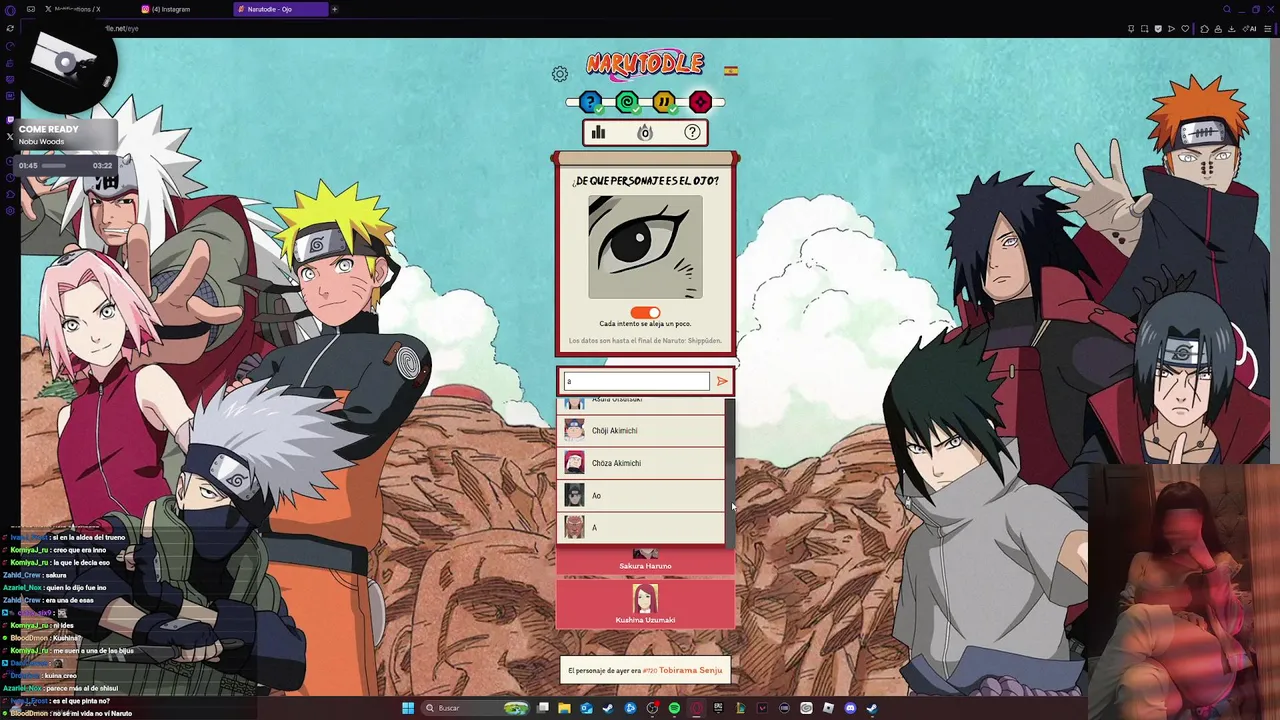Image resolution: width=1280 pixels, height=720 pixels.
Task: Open sidebar settings gear icon
Action: pyautogui.click(x=10, y=211)
